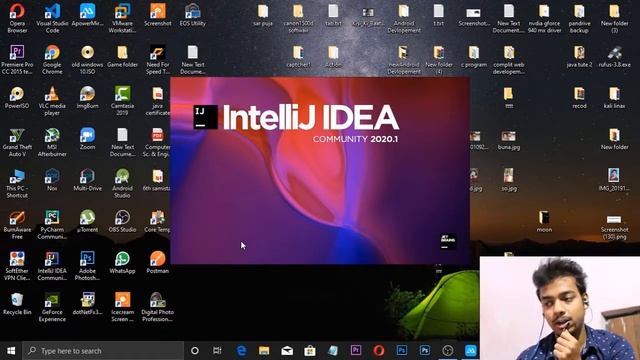Select the captcher1 folder

click(298, 56)
